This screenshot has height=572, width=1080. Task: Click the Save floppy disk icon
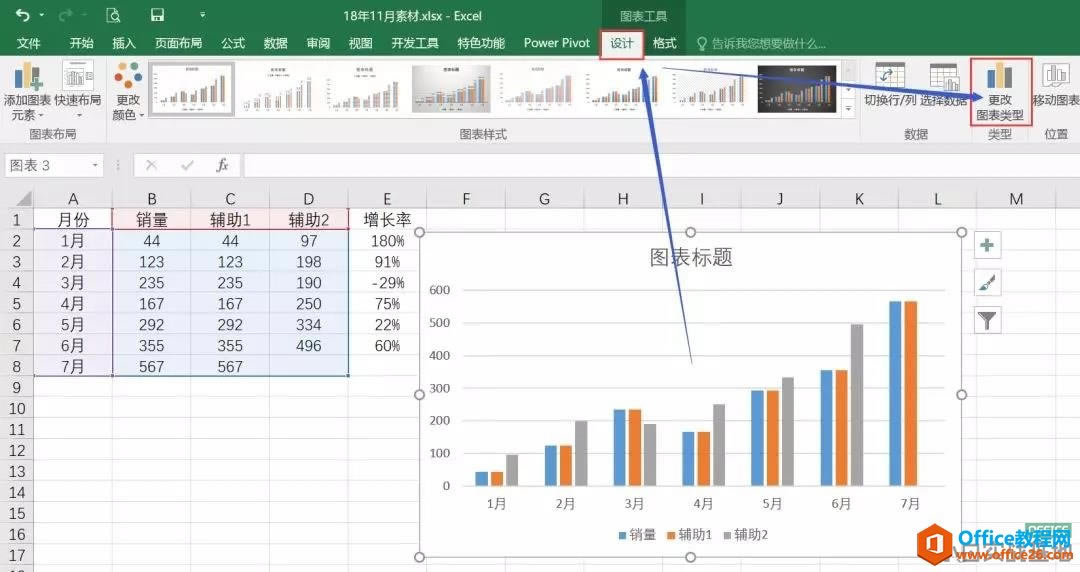coord(157,14)
